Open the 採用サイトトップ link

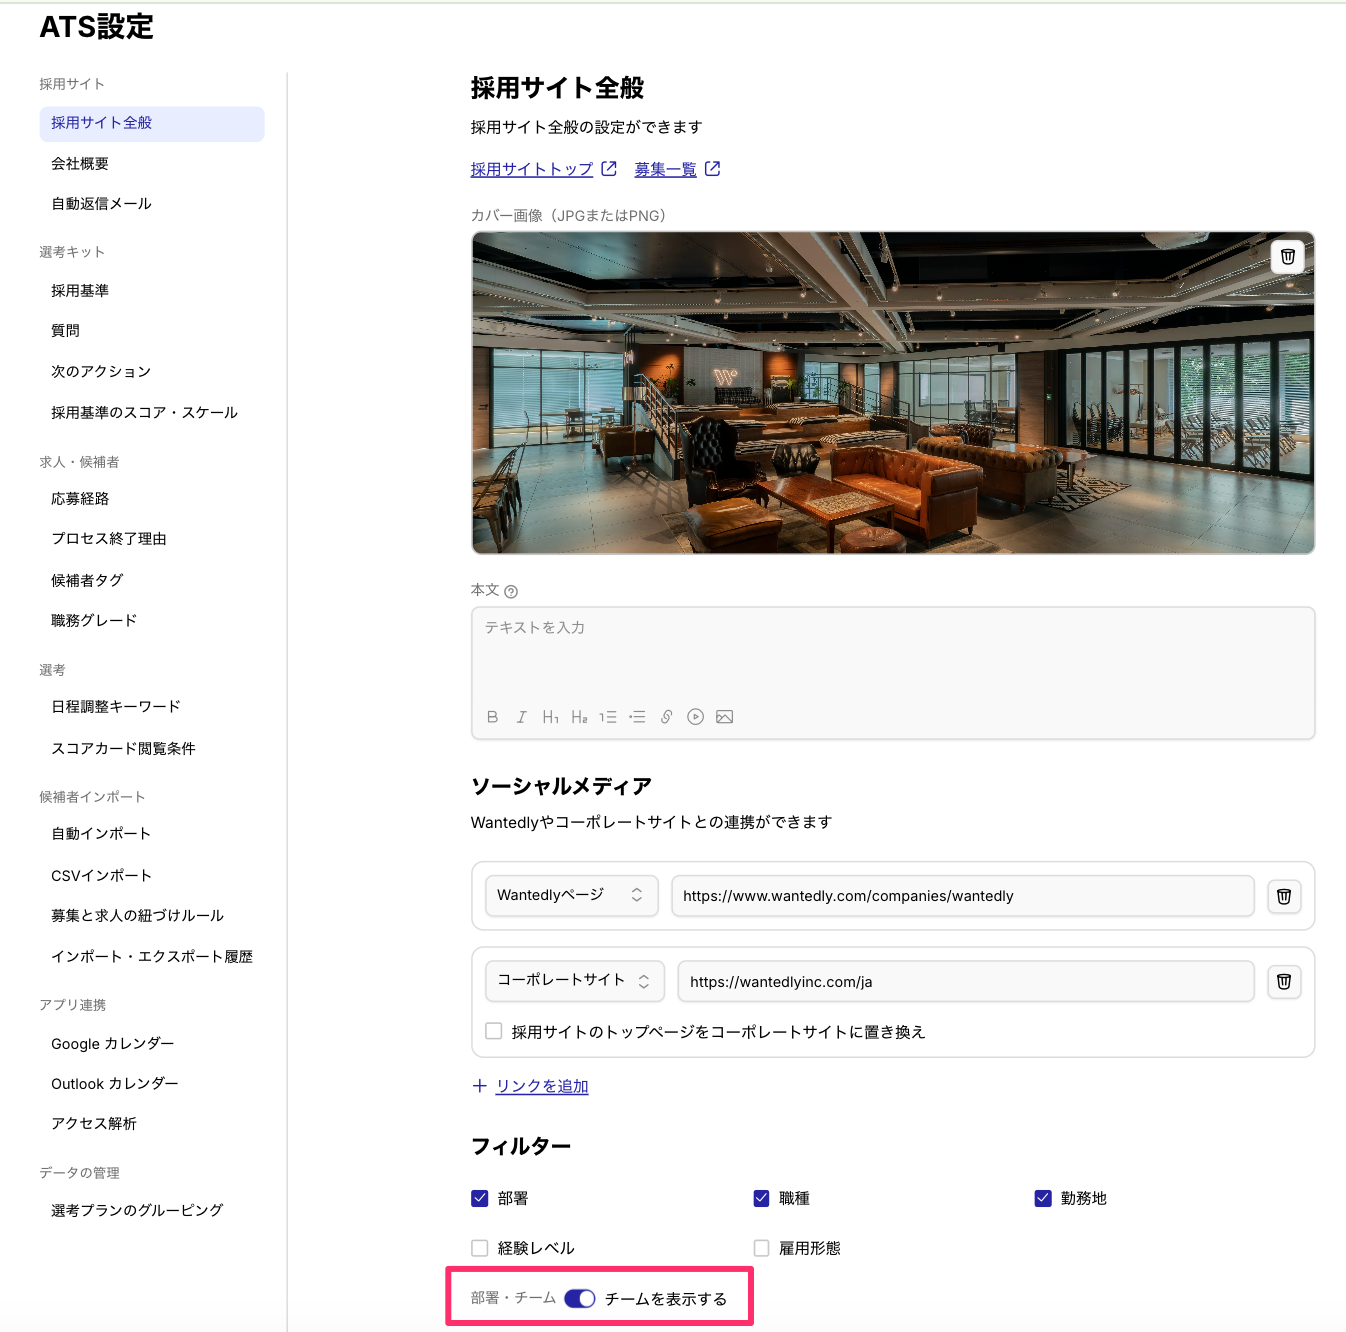532,170
